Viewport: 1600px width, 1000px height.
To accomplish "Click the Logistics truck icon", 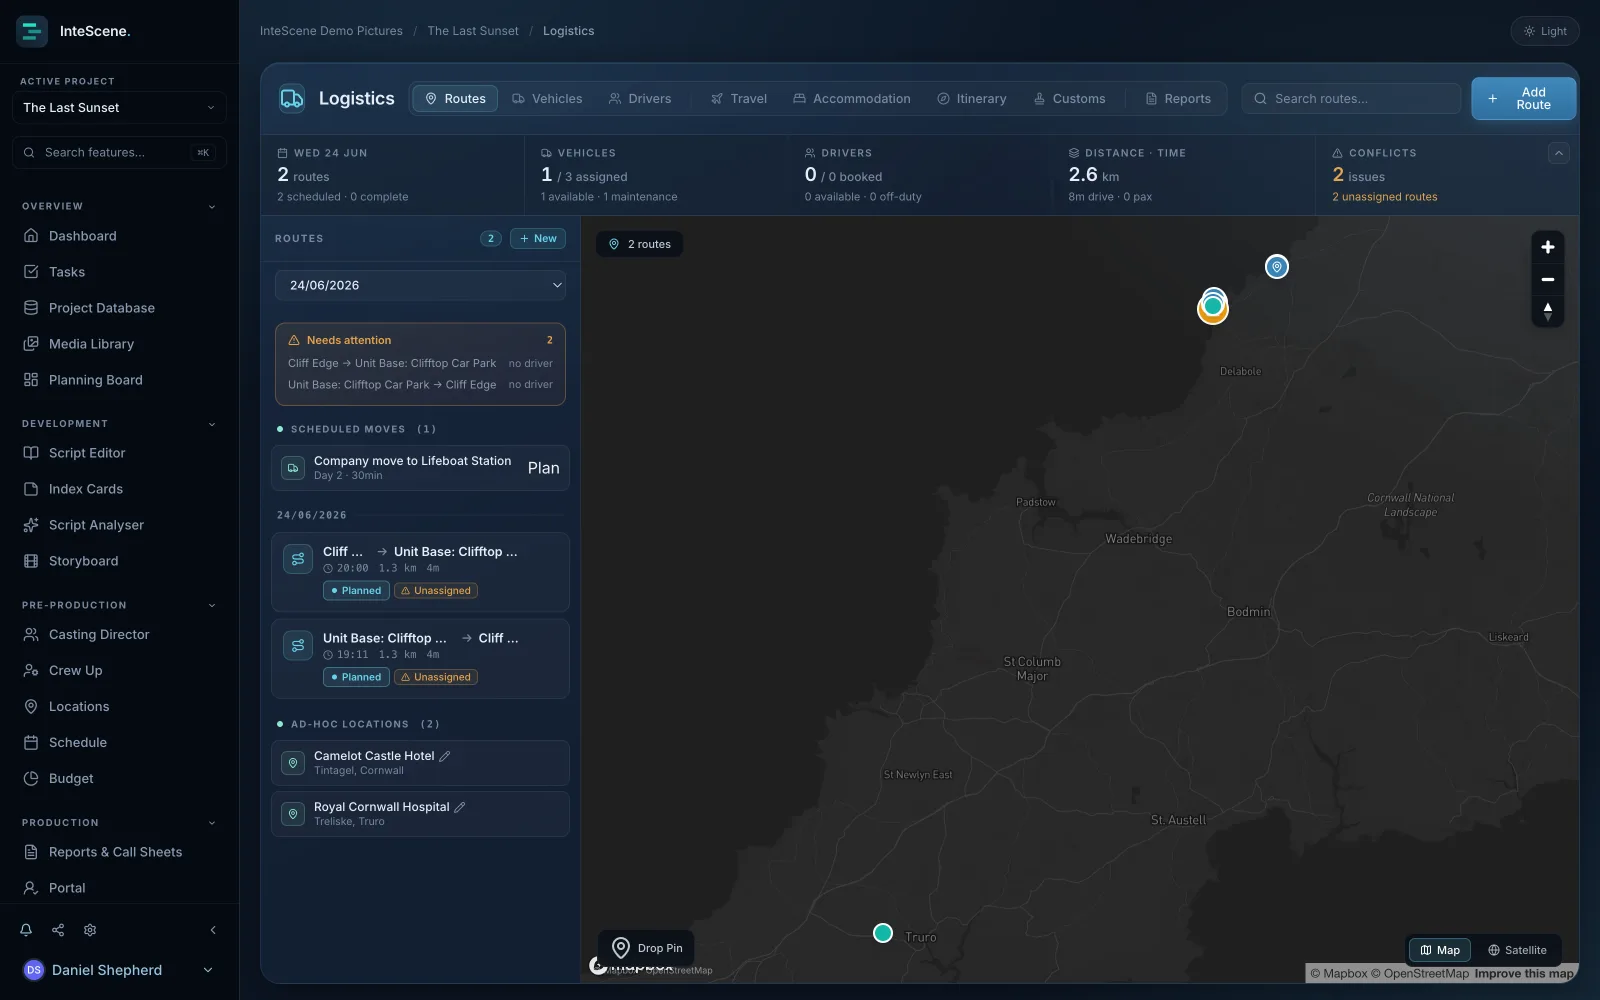I will point(292,98).
